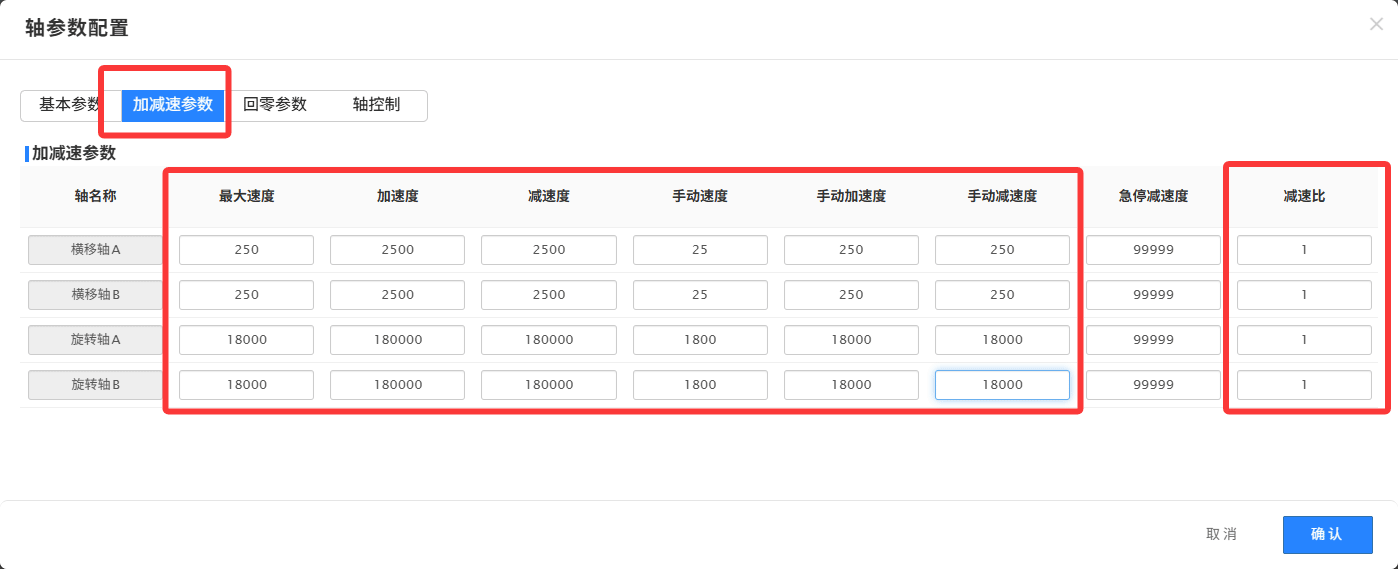Open the 回零参数 tab
This screenshot has width=1398, height=569.
[275, 105]
